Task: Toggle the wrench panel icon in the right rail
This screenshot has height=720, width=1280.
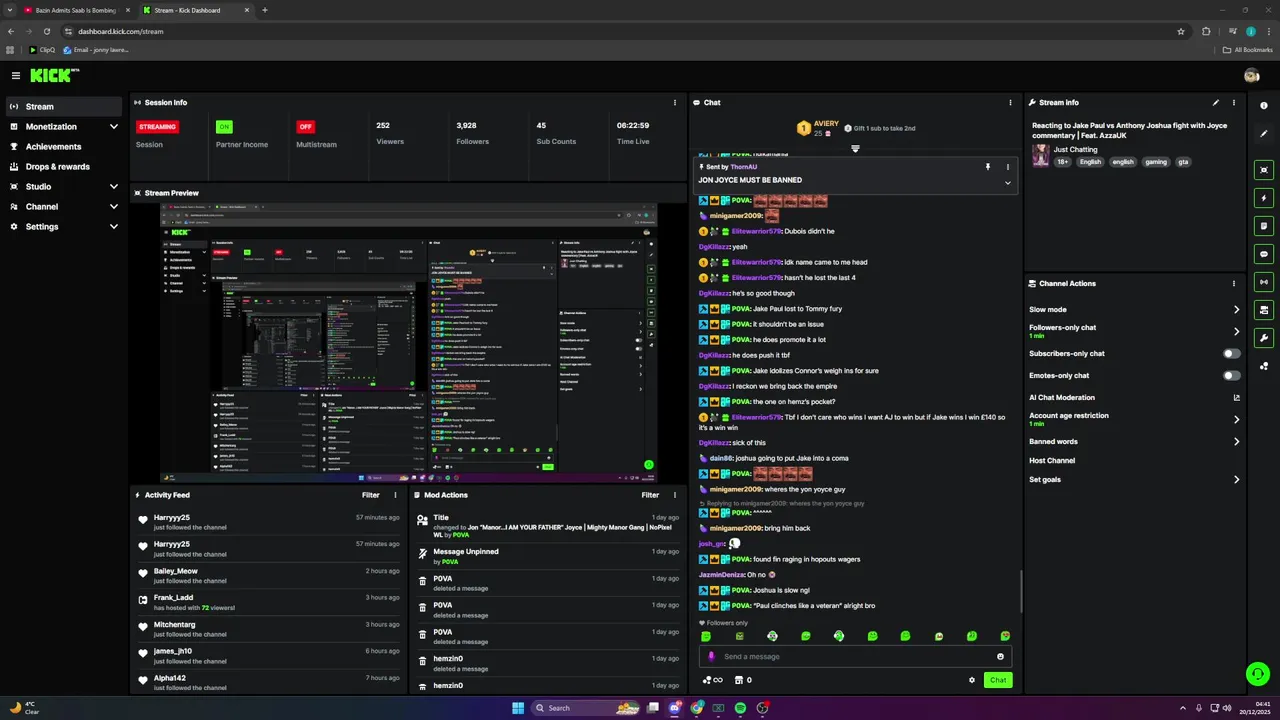Action: coord(1264,338)
